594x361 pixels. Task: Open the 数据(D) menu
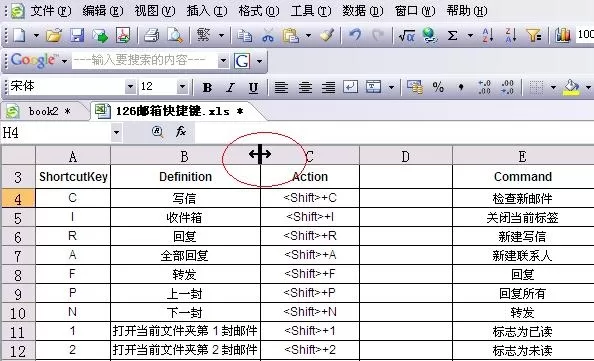[363, 11]
